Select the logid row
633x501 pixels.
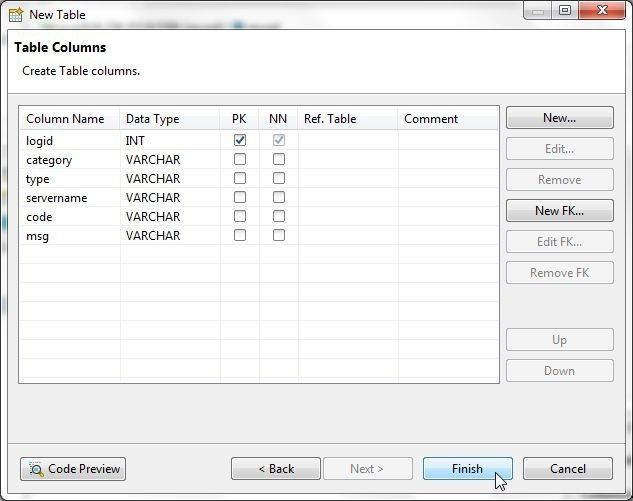(258, 140)
